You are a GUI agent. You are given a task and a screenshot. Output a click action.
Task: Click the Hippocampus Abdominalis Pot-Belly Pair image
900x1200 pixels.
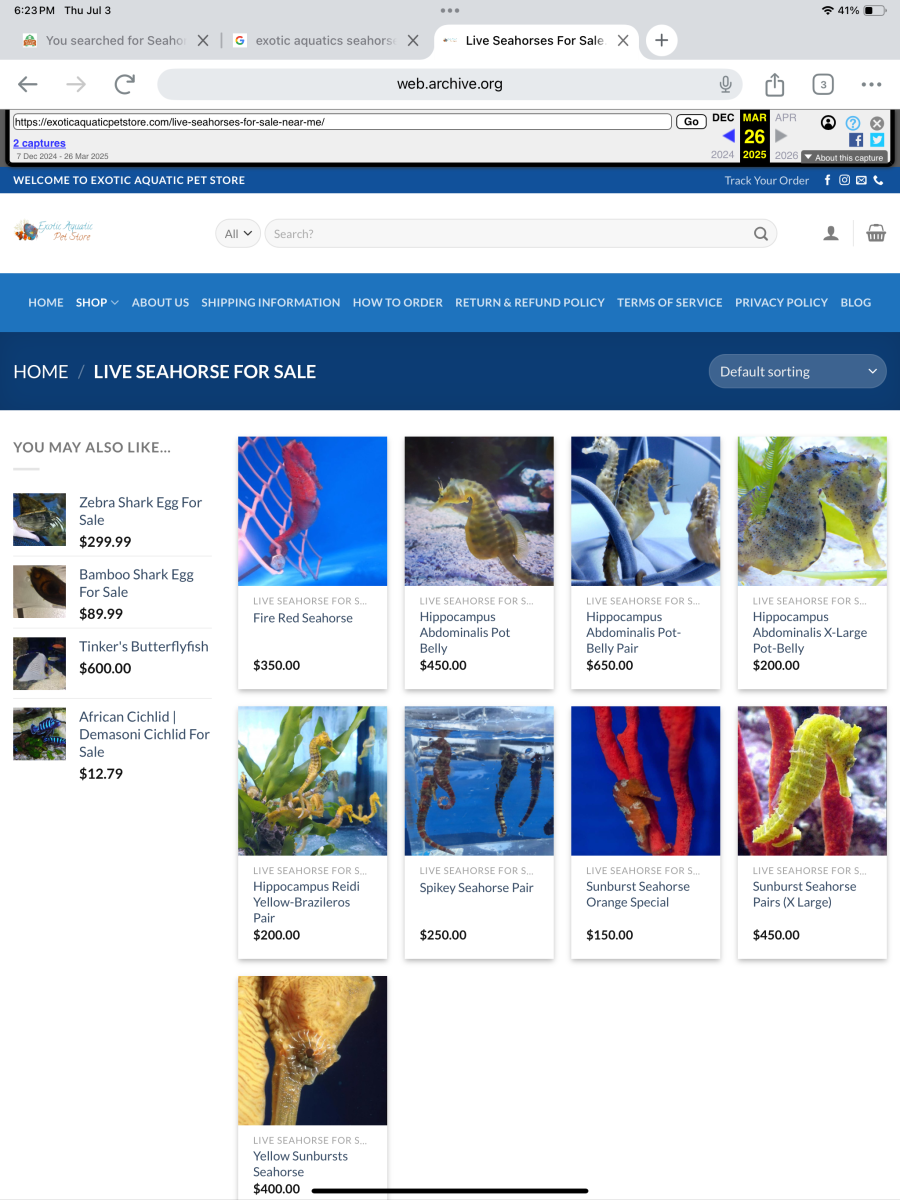pos(645,511)
